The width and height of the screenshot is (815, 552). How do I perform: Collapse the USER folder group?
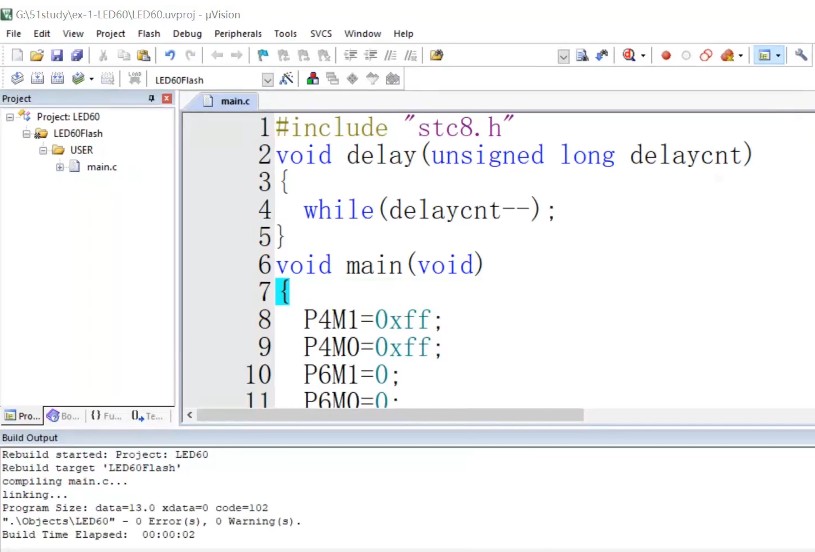pyautogui.click(x=43, y=150)
